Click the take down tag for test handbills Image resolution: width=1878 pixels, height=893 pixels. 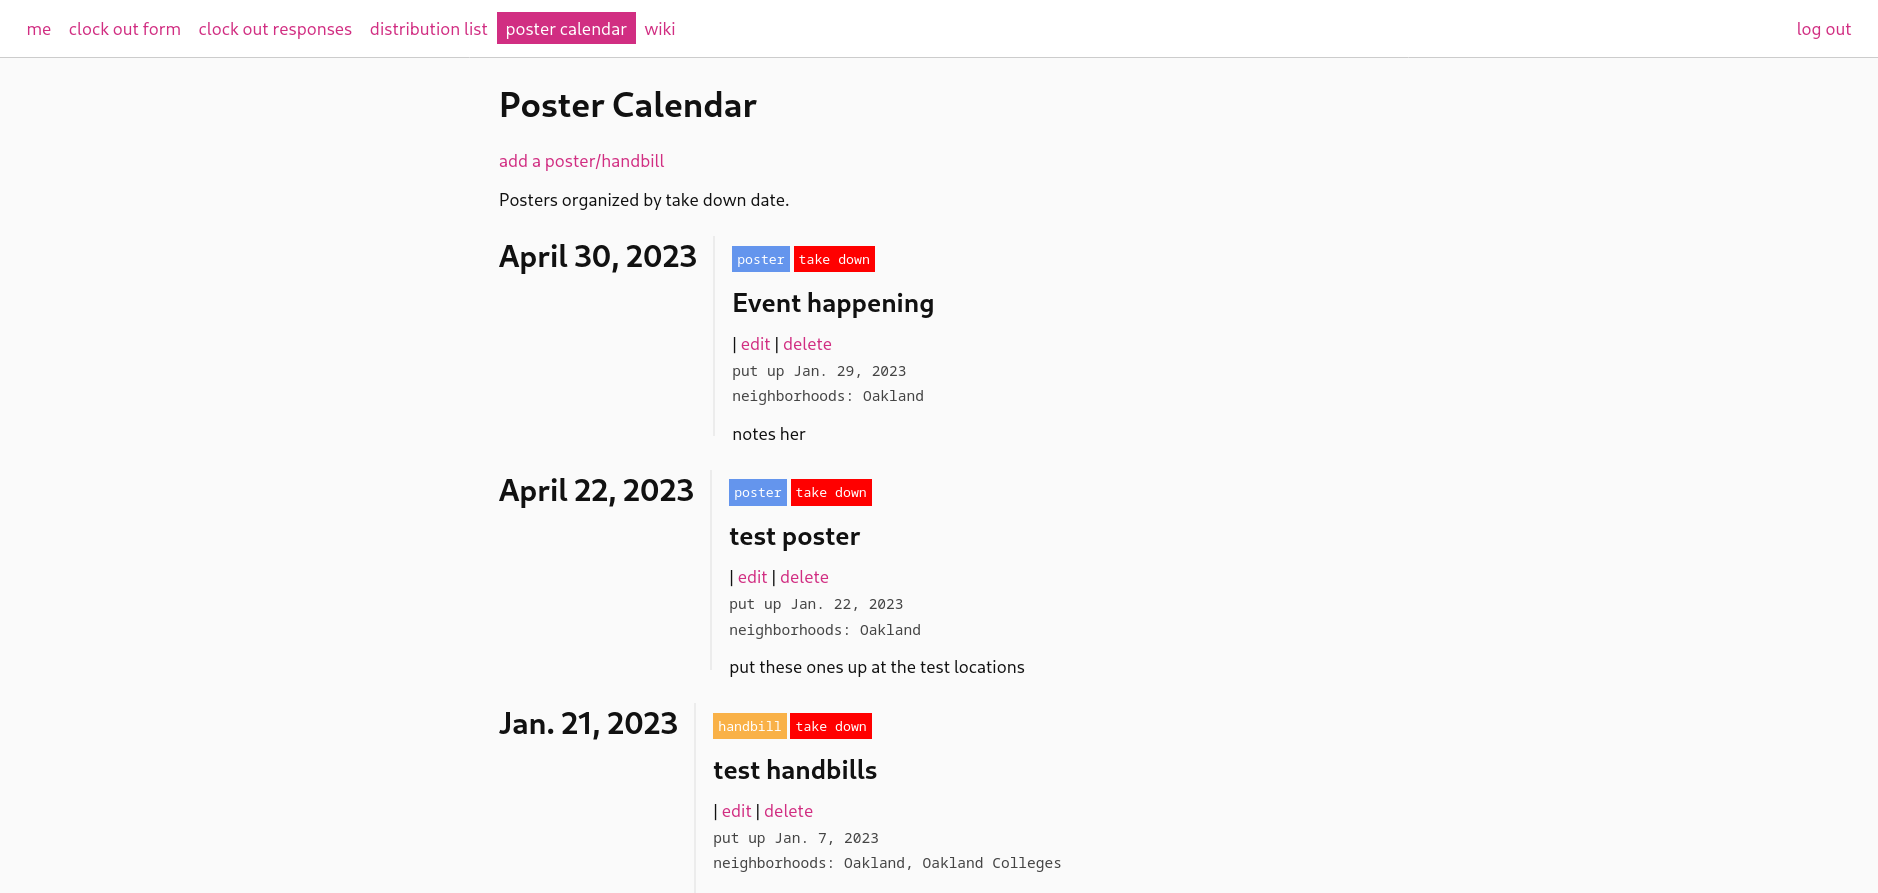coord(831,726)
